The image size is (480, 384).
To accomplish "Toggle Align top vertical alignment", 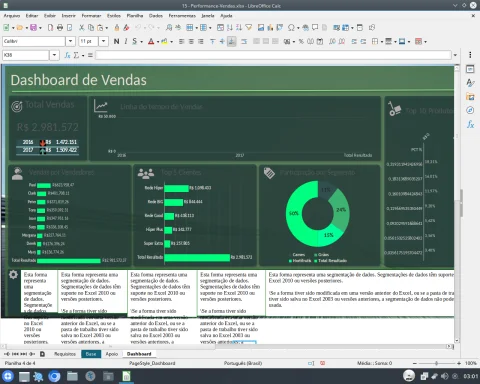I will (x=213, y=41).
